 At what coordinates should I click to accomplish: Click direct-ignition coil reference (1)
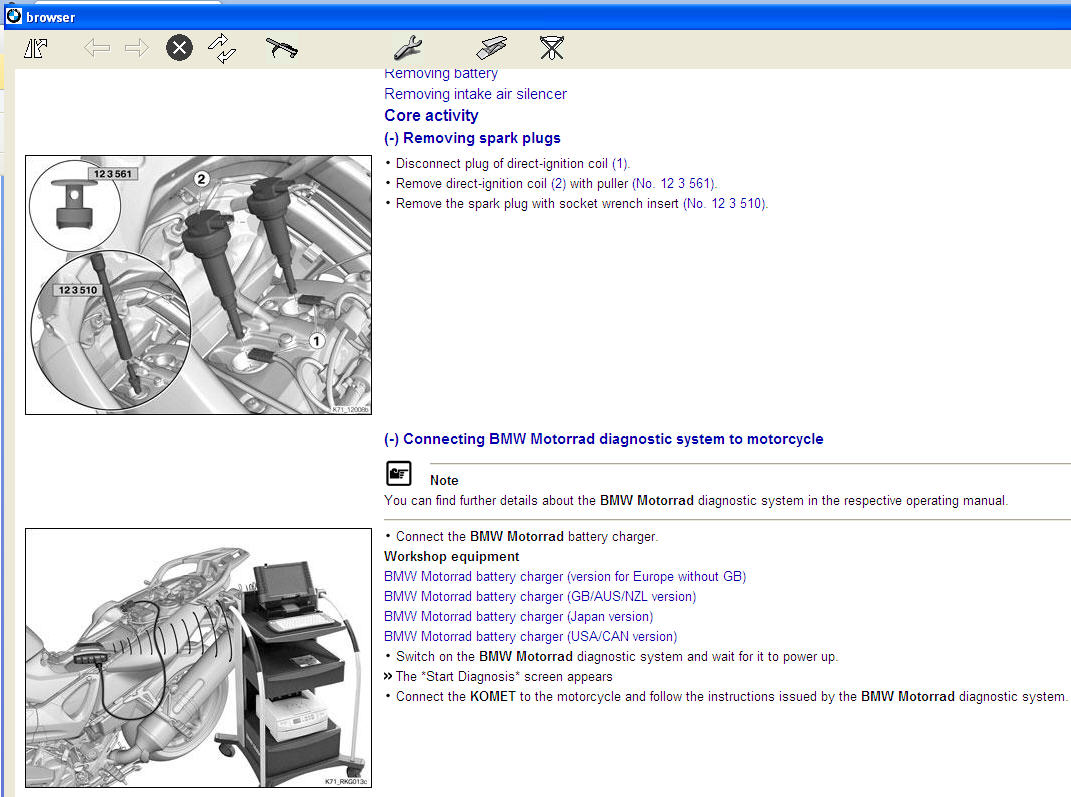(x=620, y=164)
